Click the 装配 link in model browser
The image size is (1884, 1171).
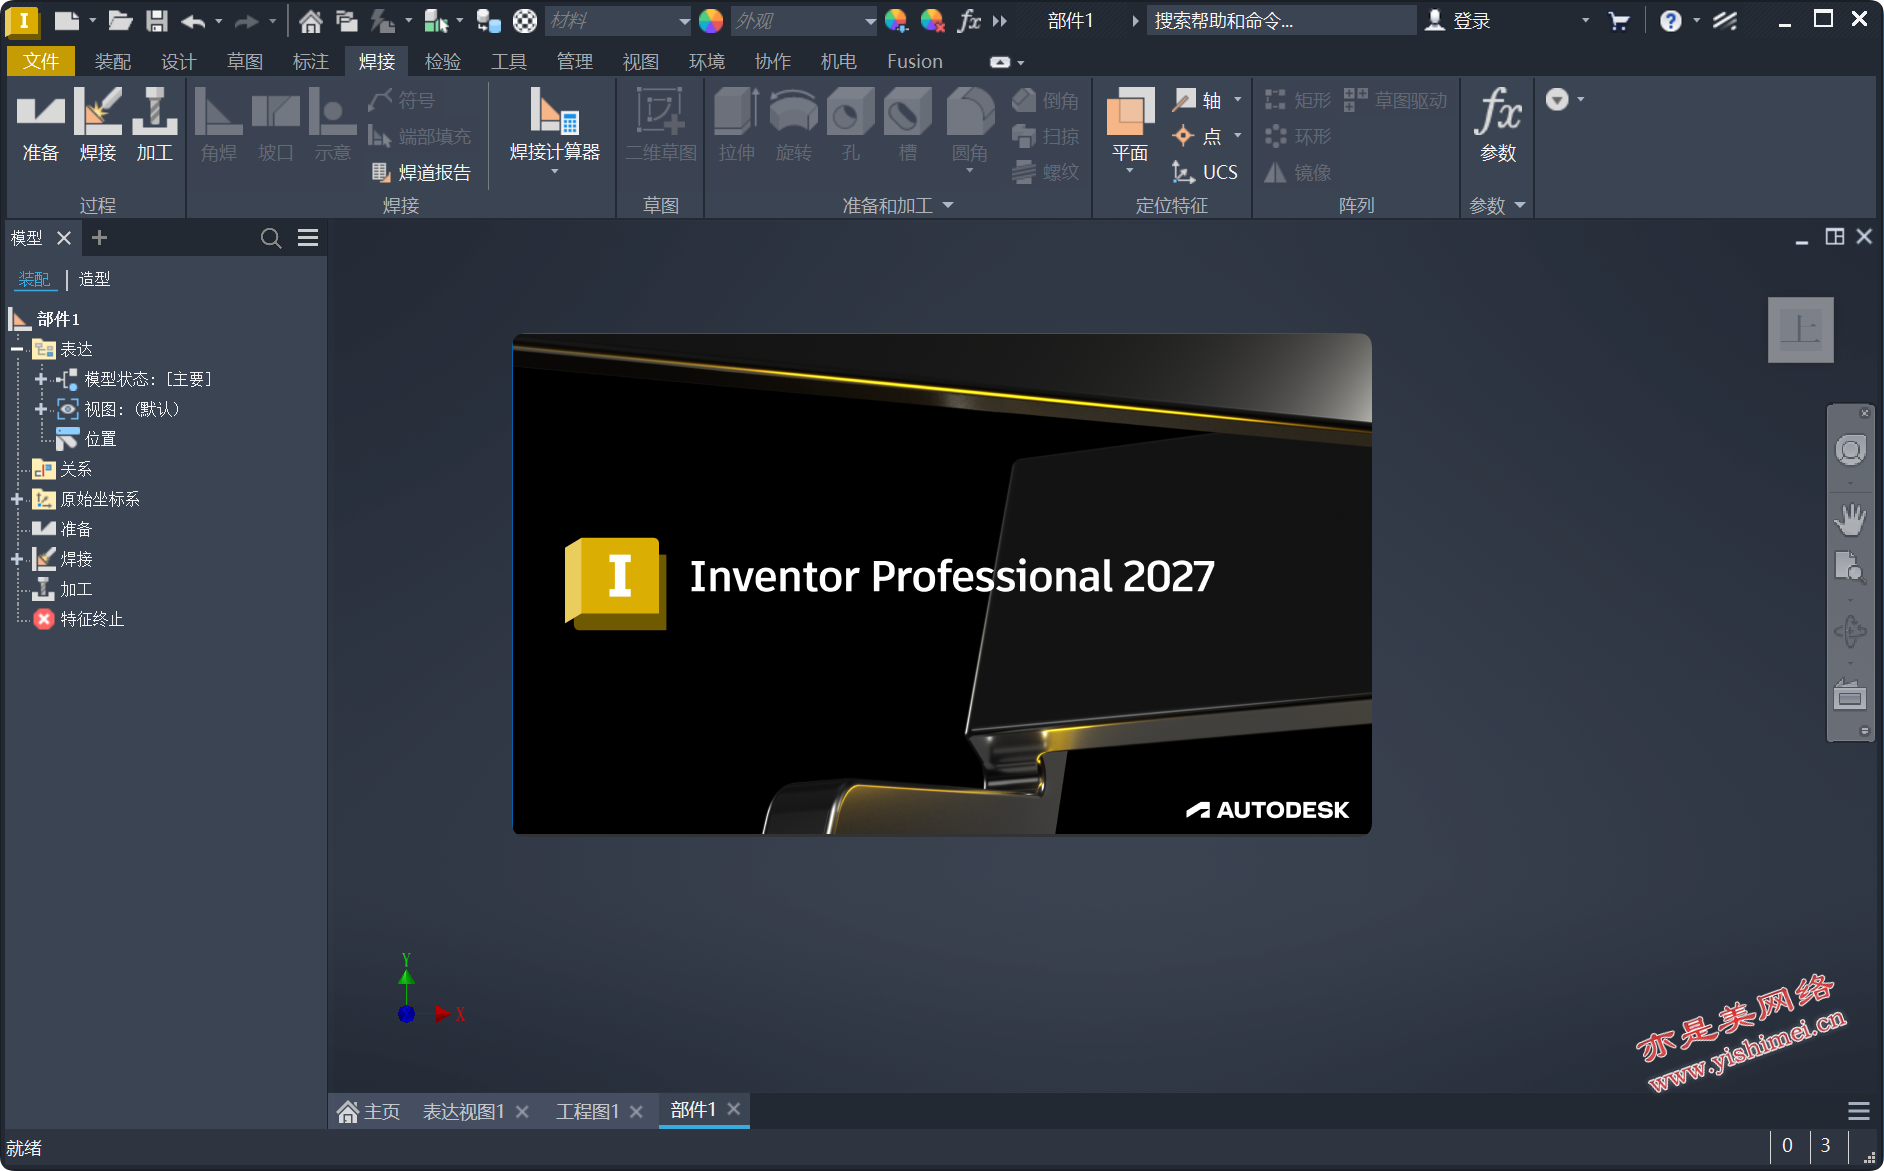coord(34,279)
